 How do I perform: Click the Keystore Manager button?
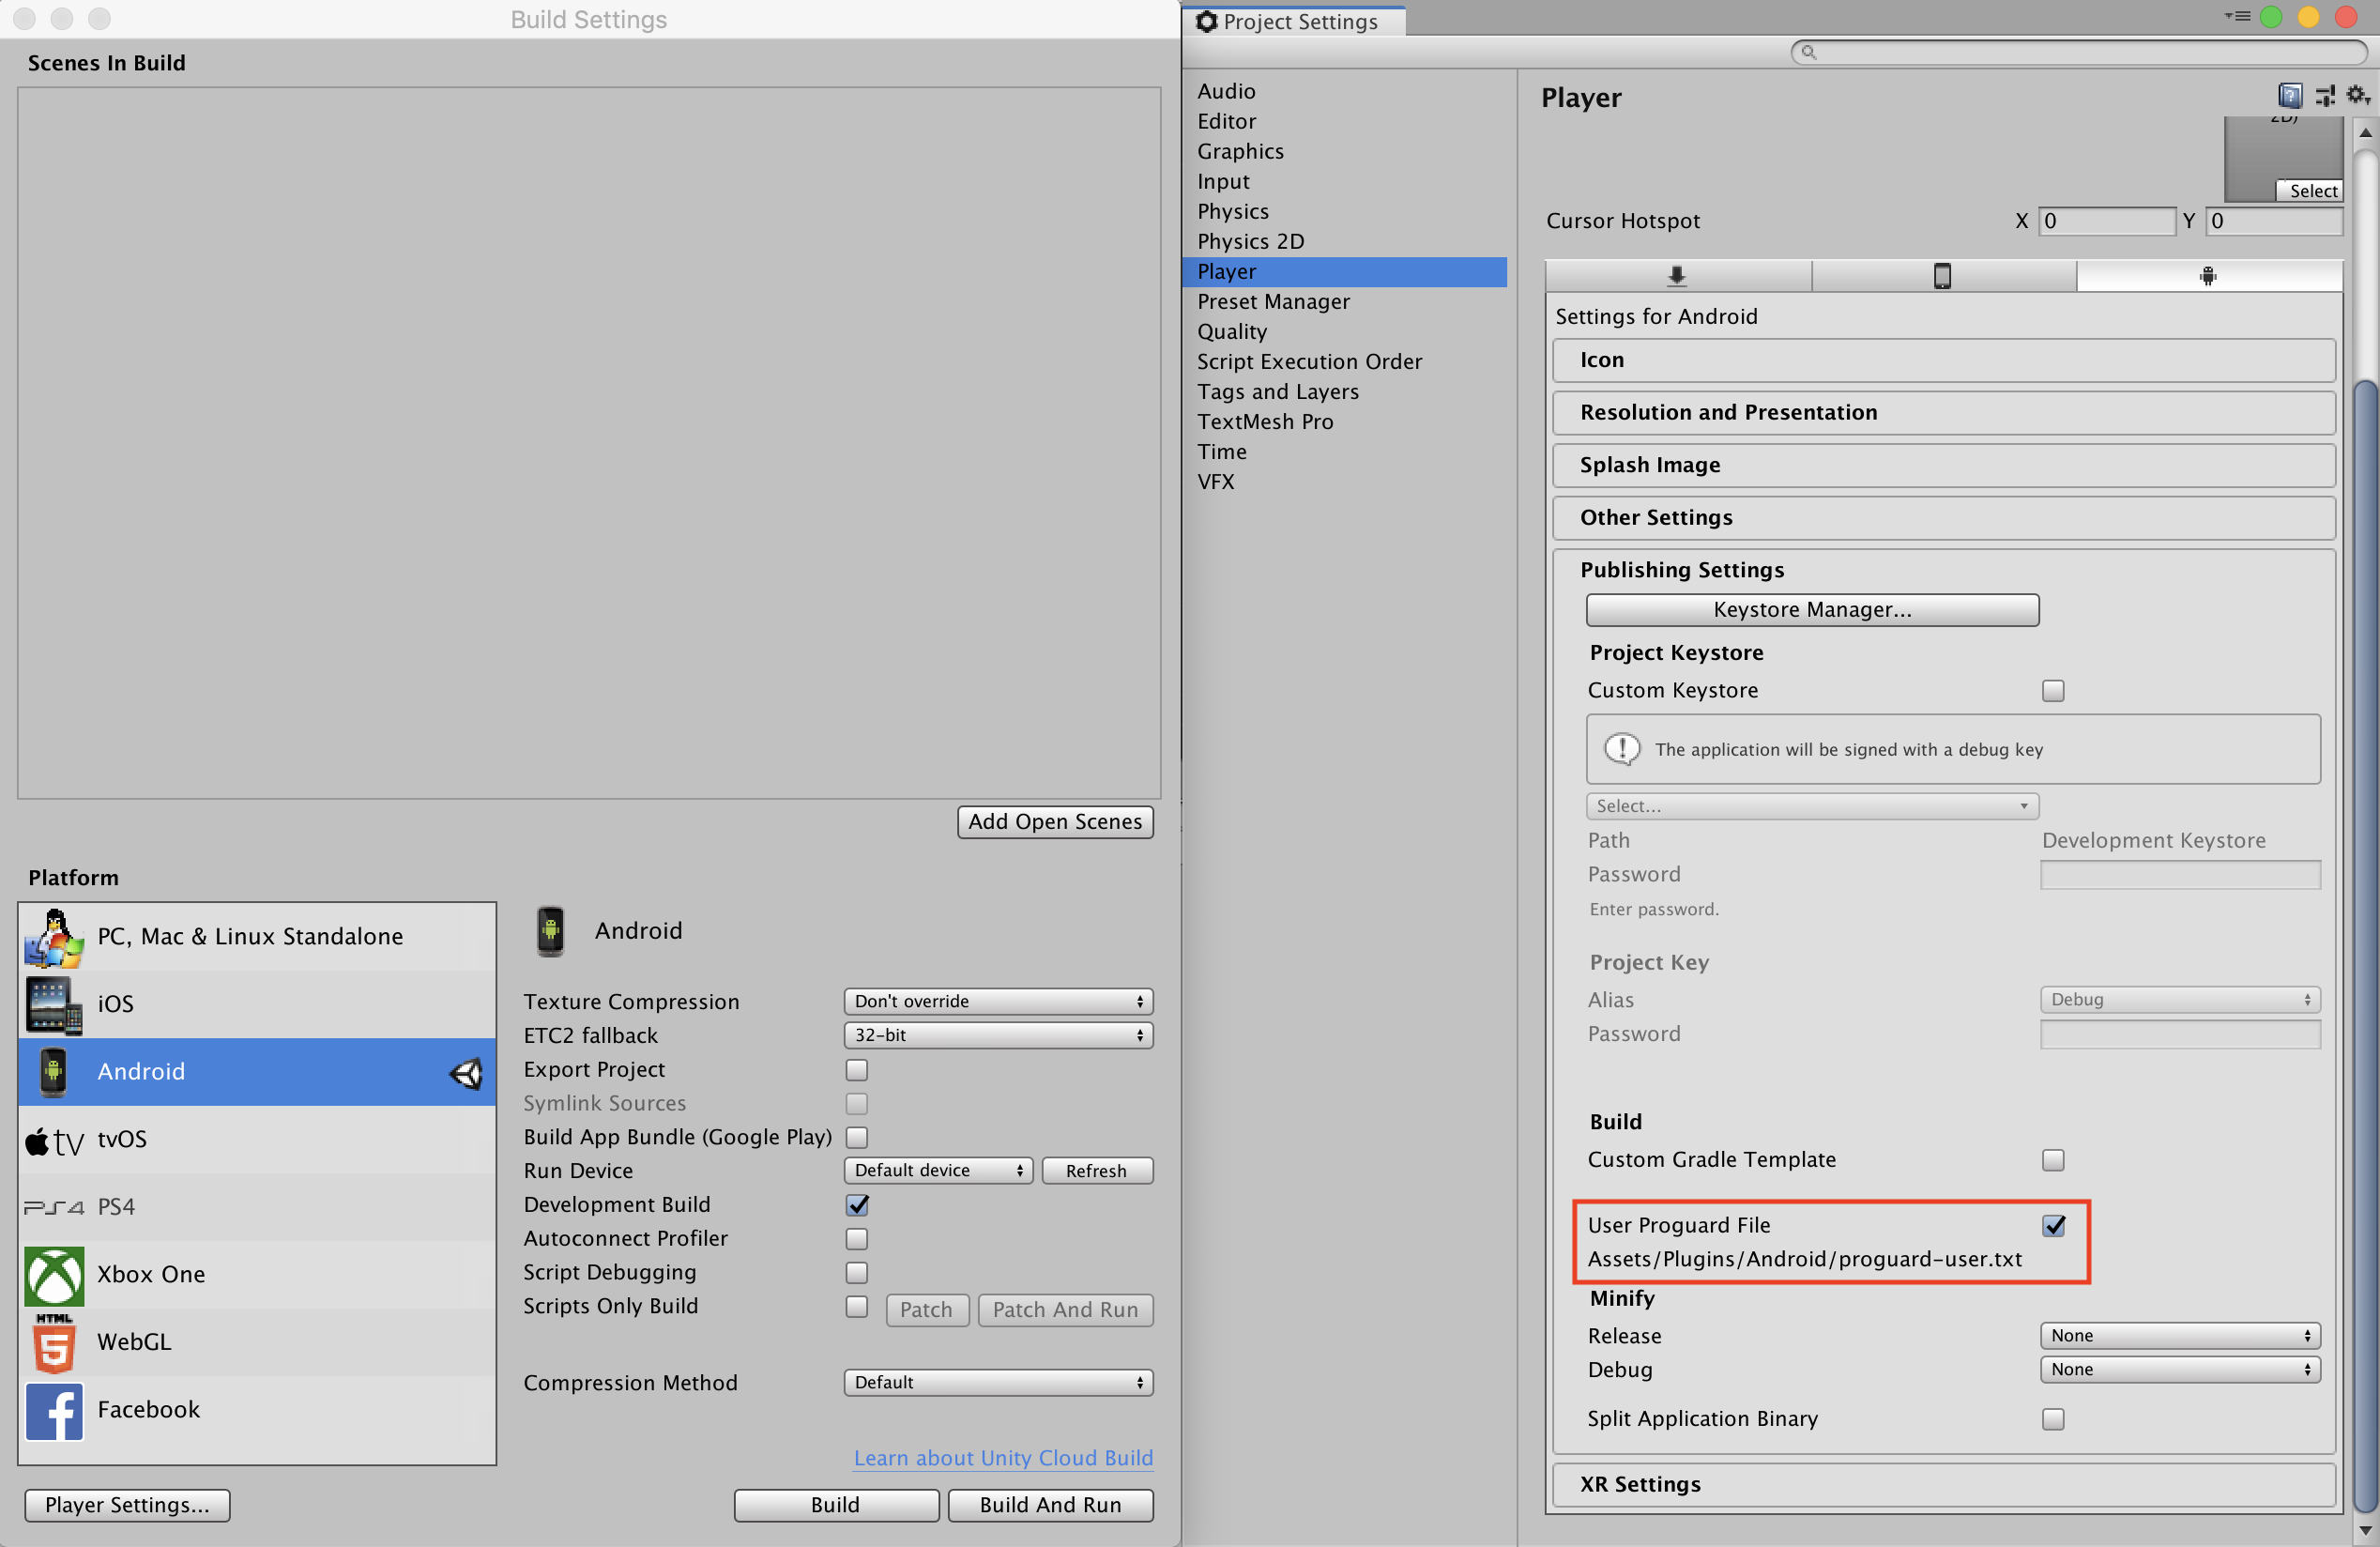click(1809, 608)
